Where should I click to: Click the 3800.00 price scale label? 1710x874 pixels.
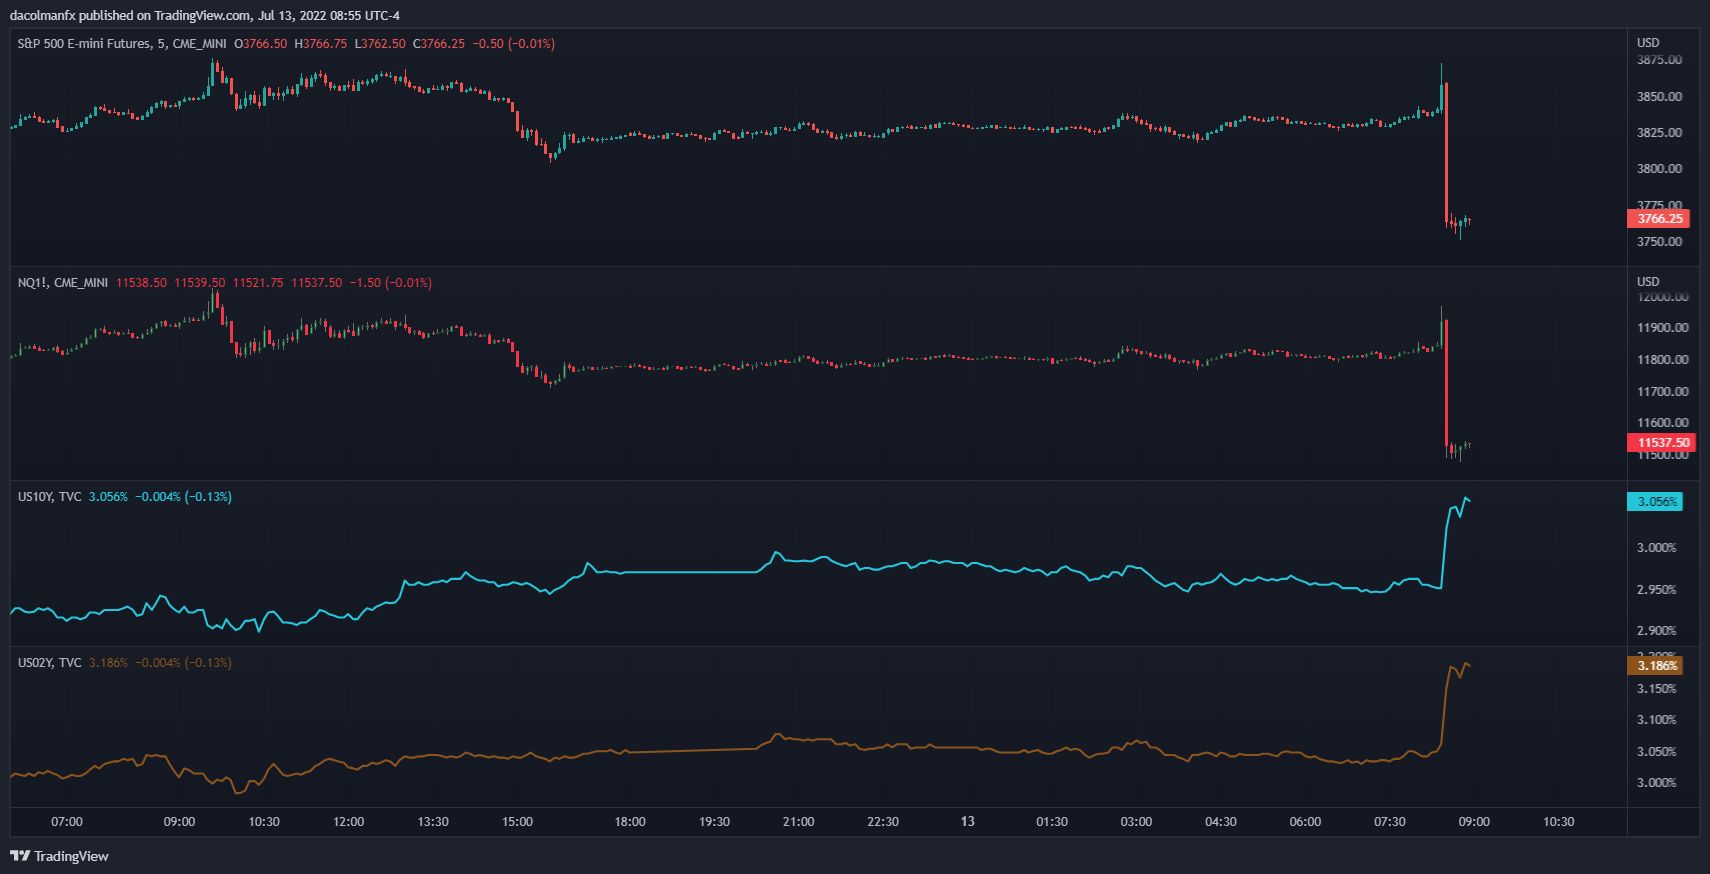click(1659, 169)
